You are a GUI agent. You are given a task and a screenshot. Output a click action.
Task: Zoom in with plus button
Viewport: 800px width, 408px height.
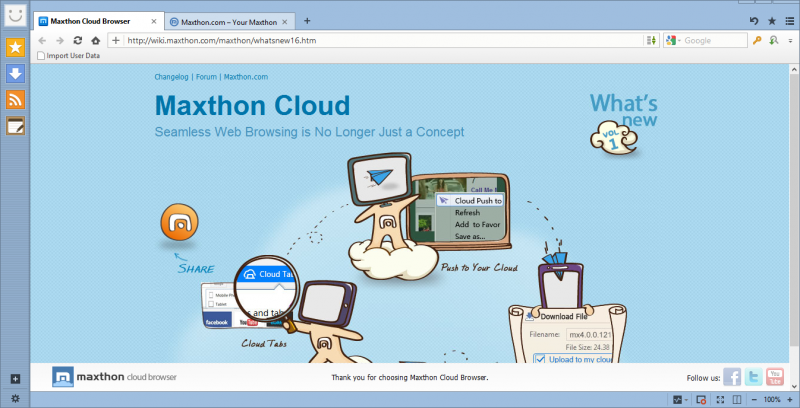click(789, 399)
